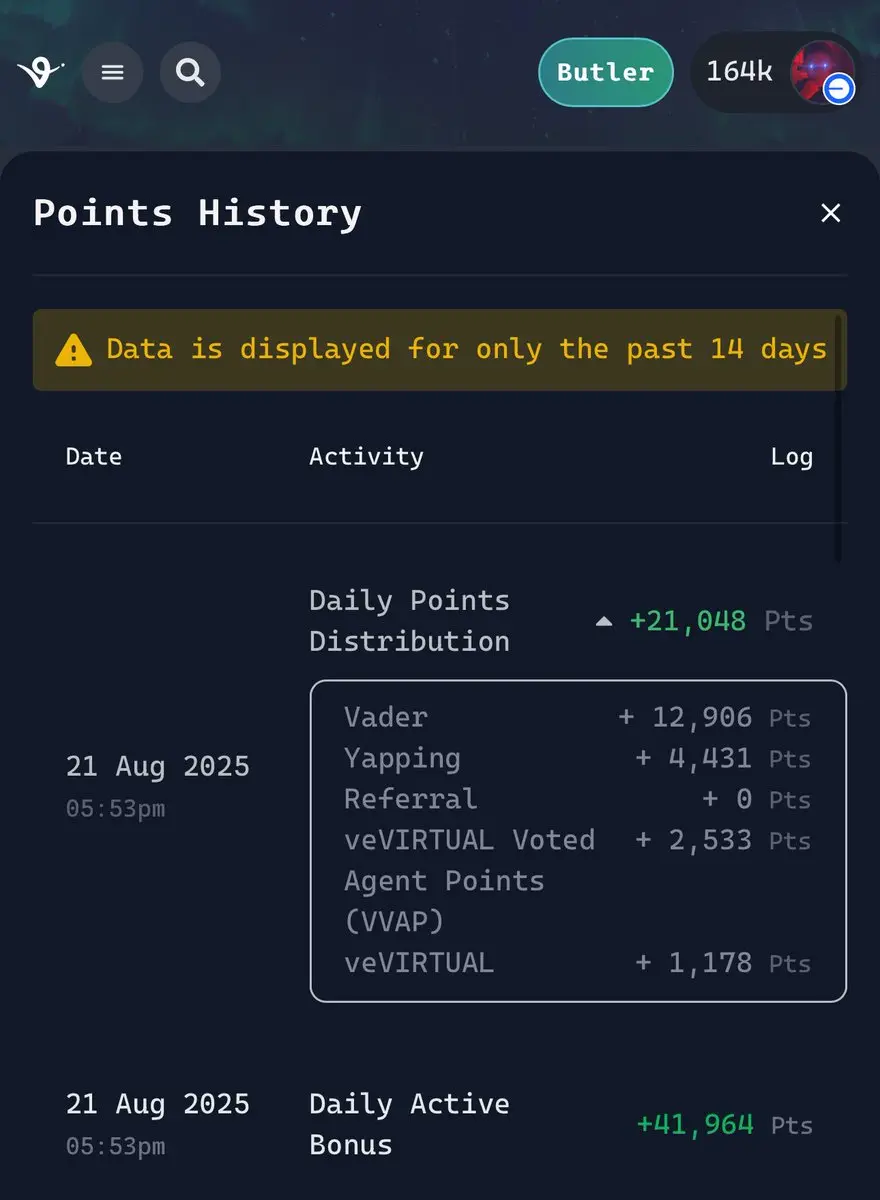Close the Points History panel
The width and height of the screenshot is (880, 1200).
pos(830,213)
